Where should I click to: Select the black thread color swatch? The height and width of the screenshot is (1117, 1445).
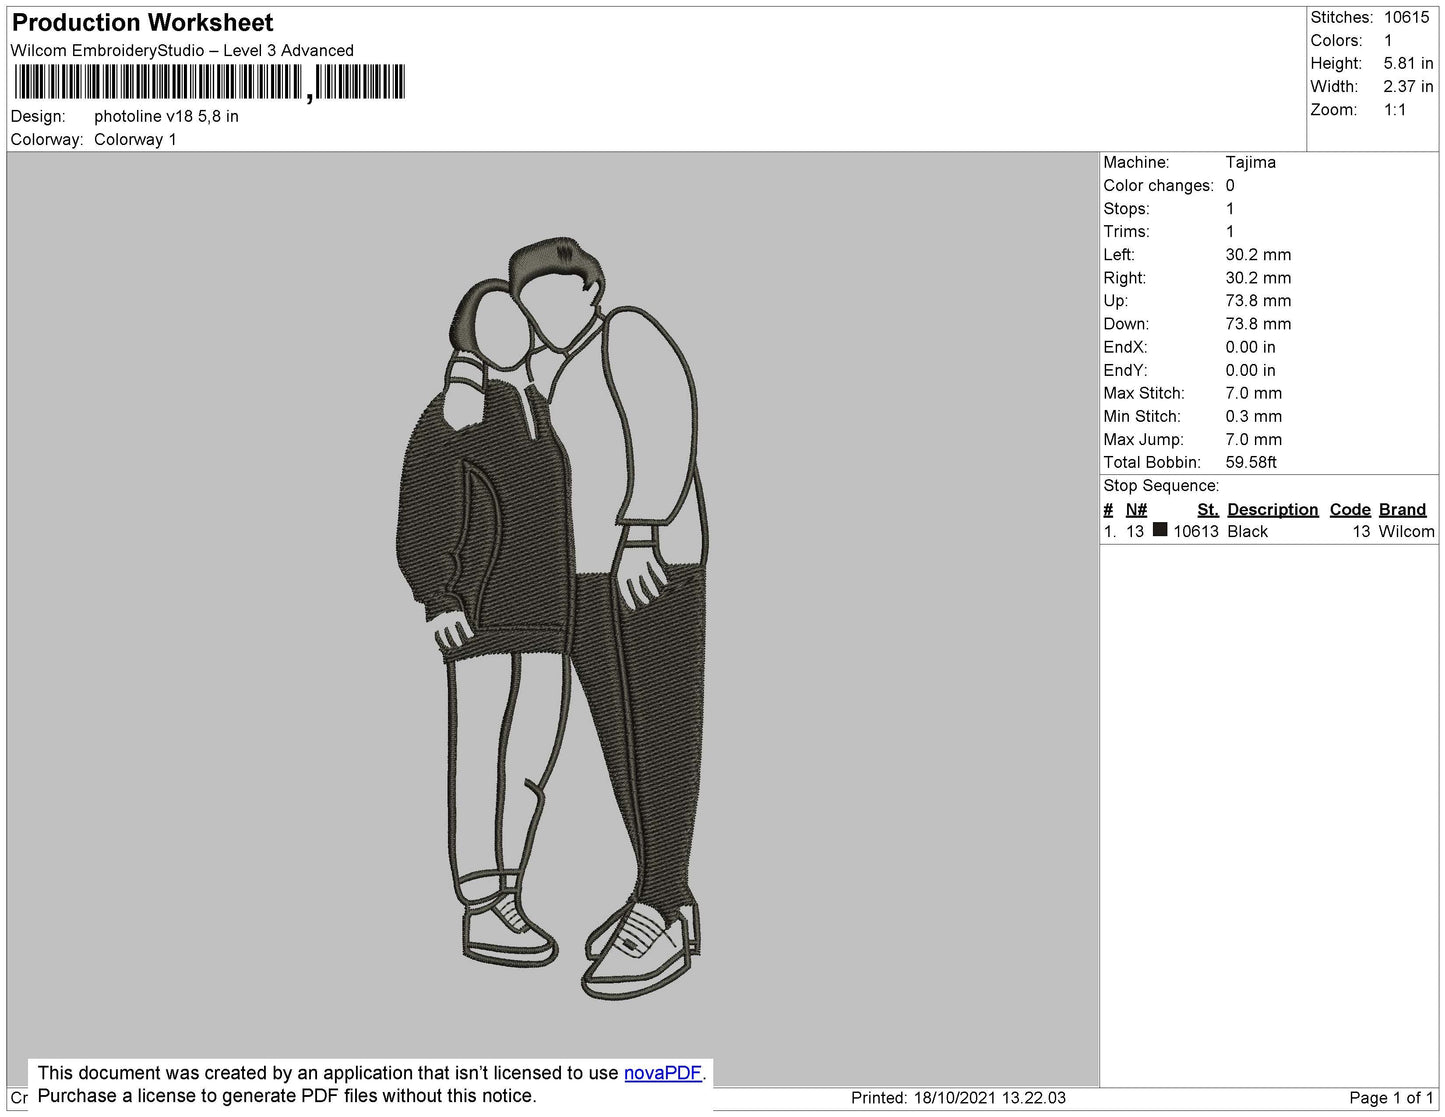tap(1160, 530)
